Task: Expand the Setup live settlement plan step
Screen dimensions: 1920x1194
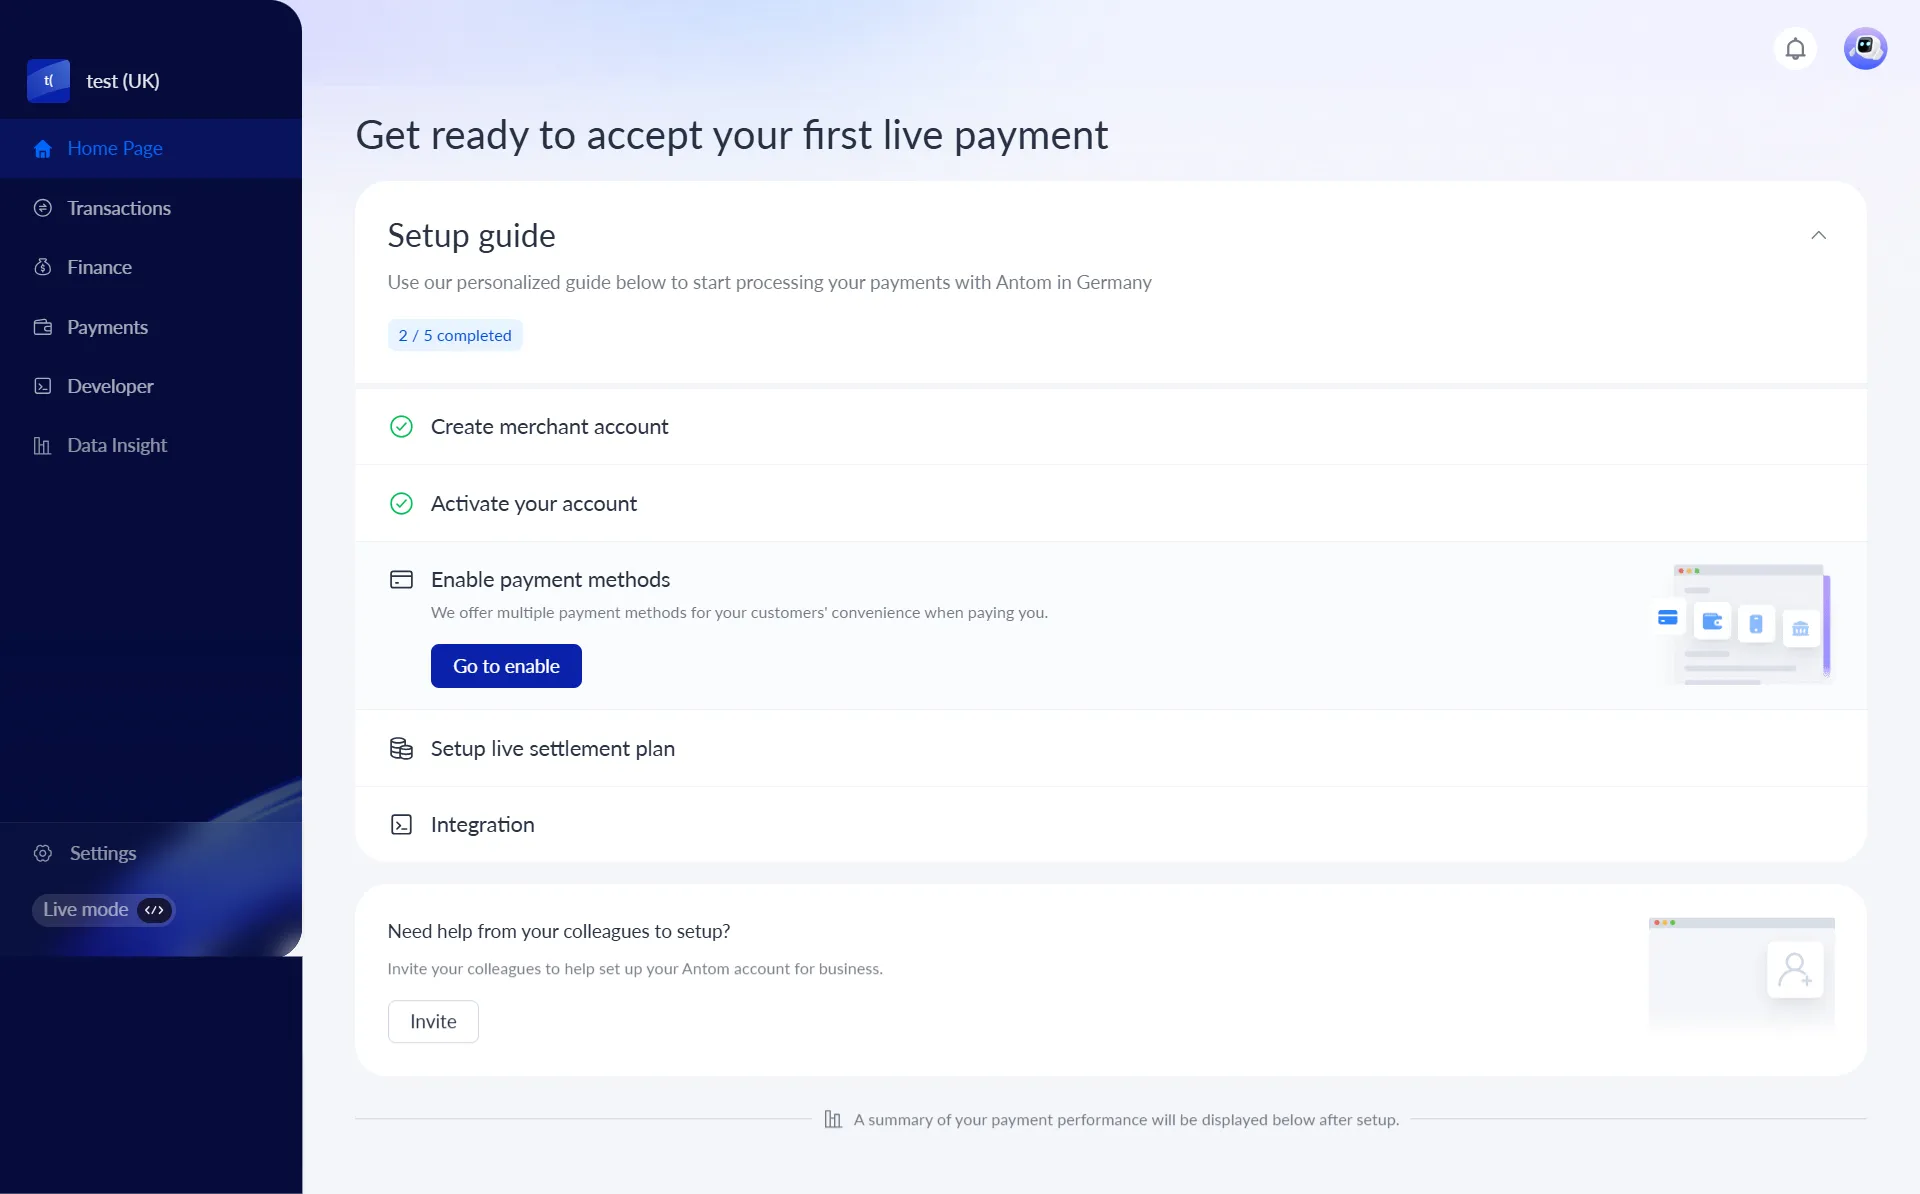Action: click(x=552, y=749)
